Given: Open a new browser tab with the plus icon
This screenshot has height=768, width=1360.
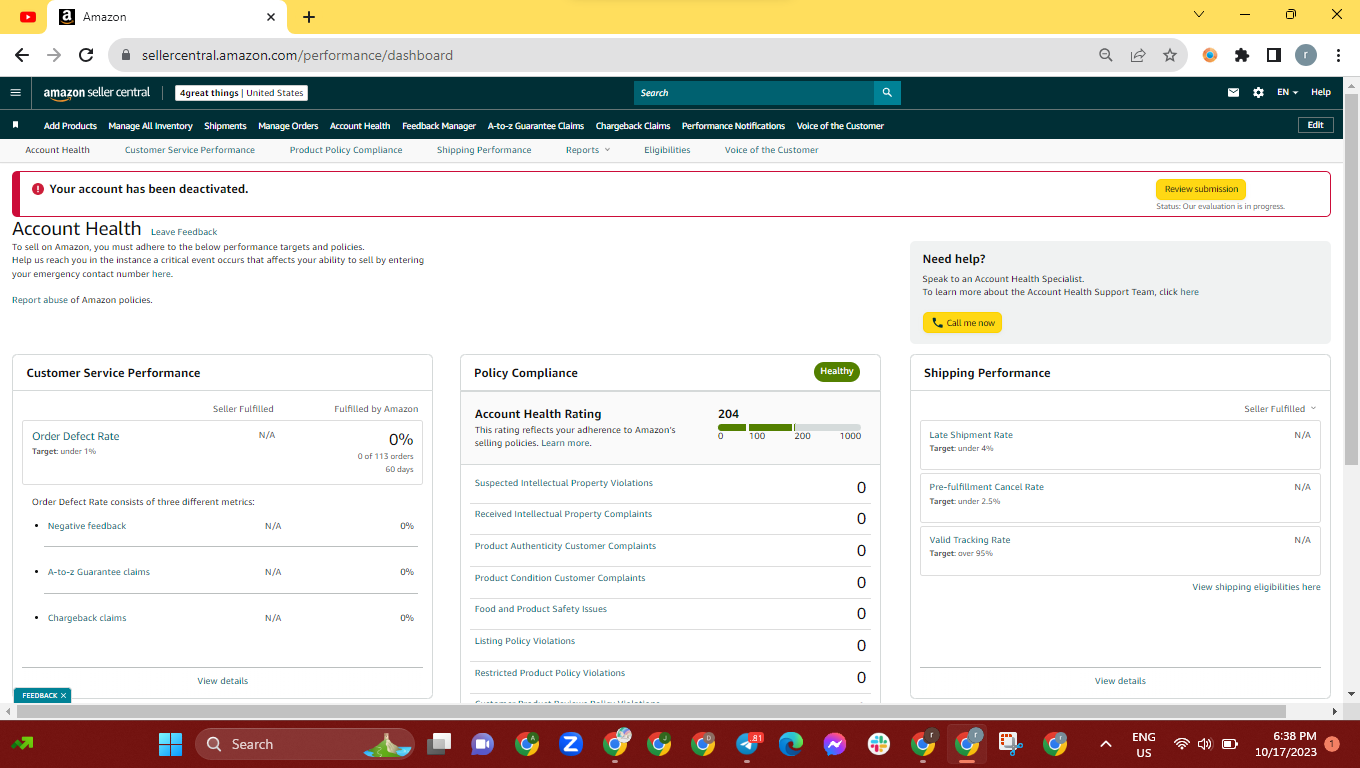Looking at the screenshot, I should coord(309,17).
